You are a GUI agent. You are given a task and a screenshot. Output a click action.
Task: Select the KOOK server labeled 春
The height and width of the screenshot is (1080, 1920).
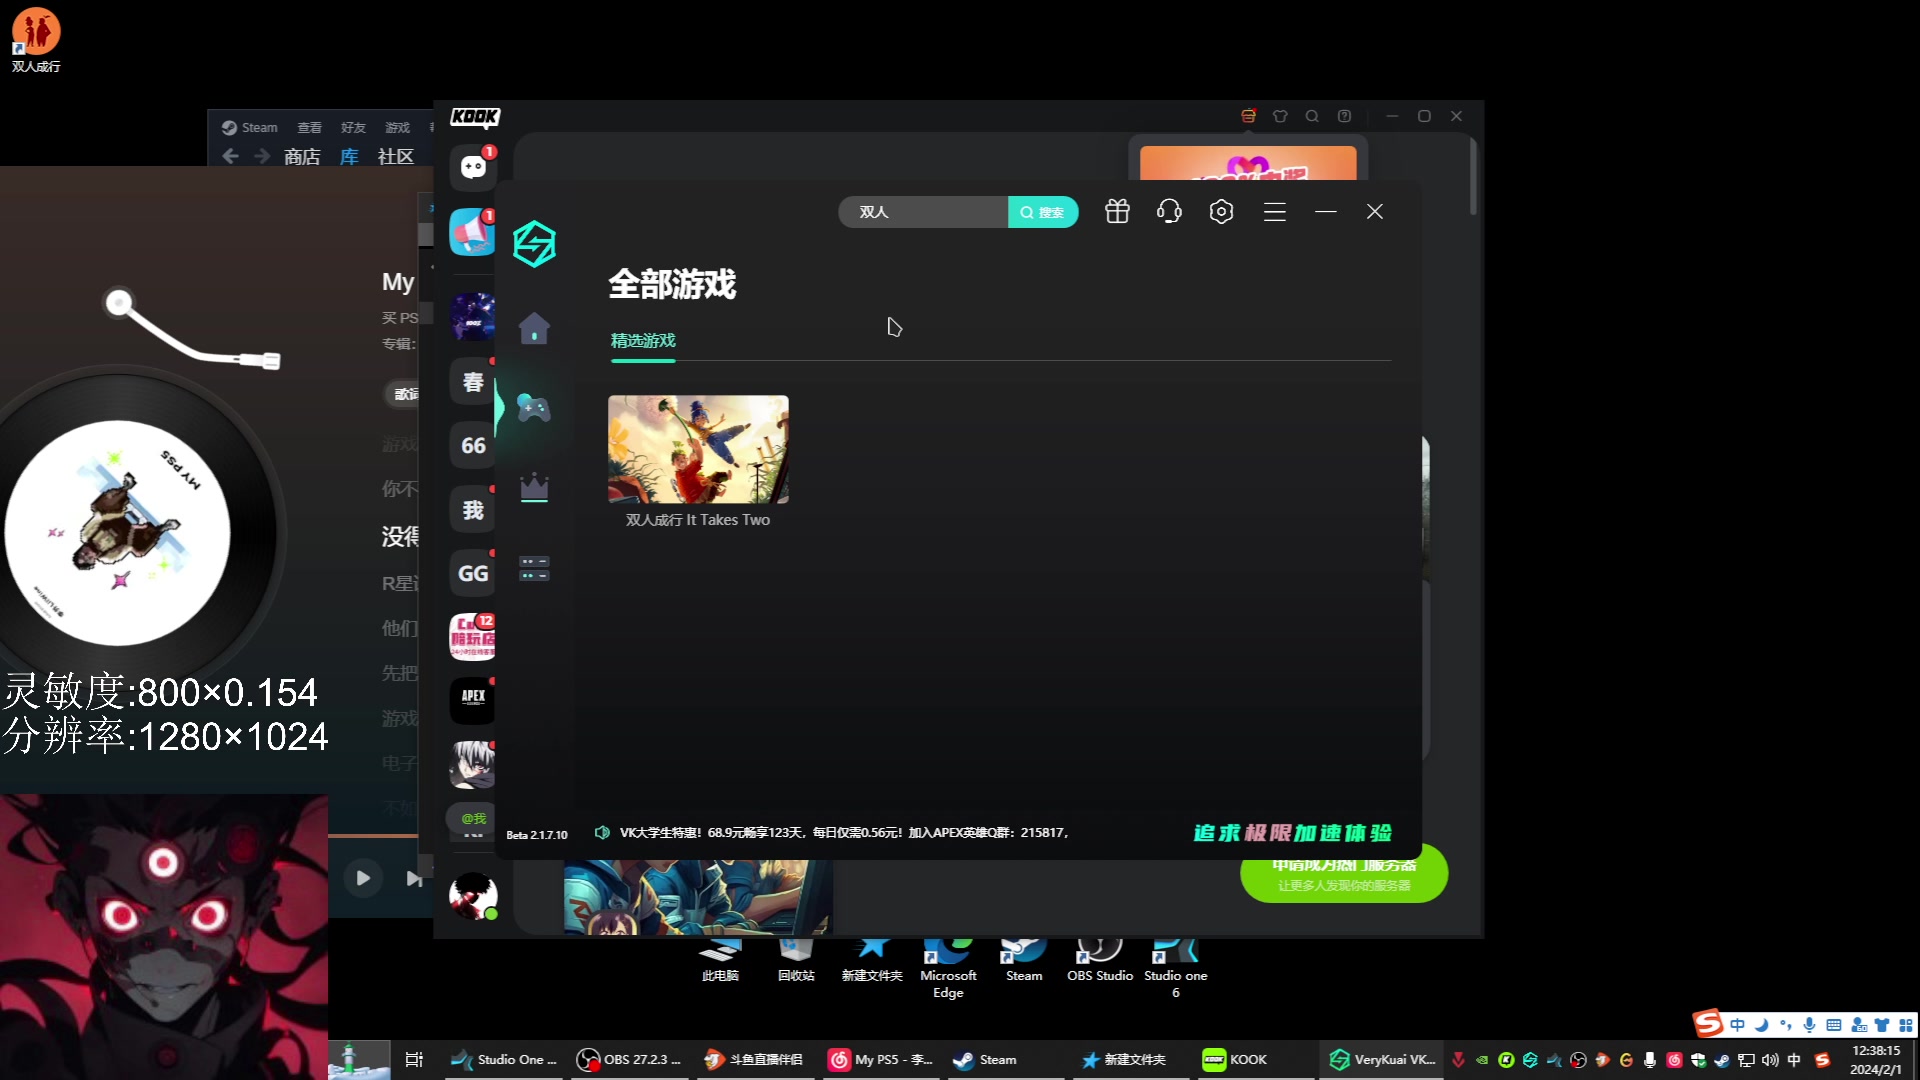473,381
